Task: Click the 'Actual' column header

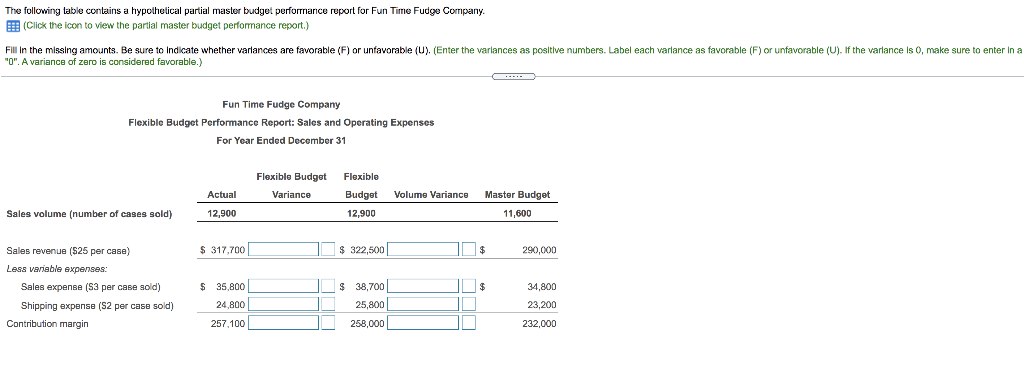Action: tap(221, 195)
